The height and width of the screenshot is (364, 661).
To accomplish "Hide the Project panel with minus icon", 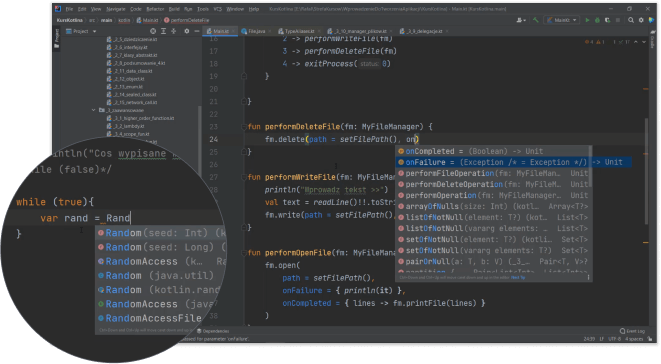I will (196, 31).
